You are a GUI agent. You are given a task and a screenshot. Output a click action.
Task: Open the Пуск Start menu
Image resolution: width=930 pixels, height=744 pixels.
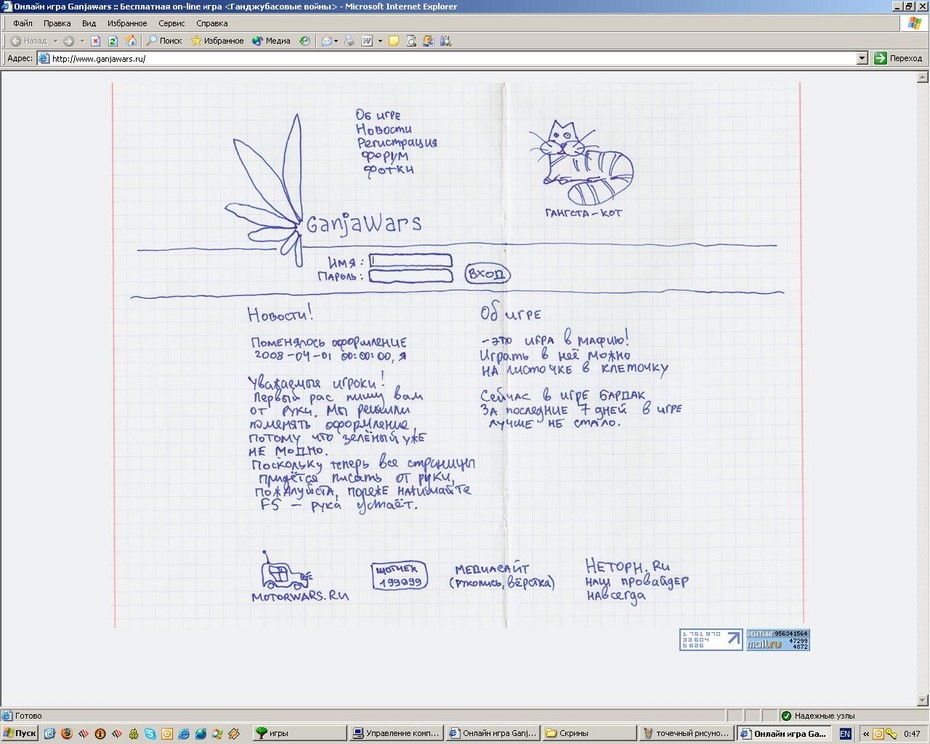click(19, 733)
